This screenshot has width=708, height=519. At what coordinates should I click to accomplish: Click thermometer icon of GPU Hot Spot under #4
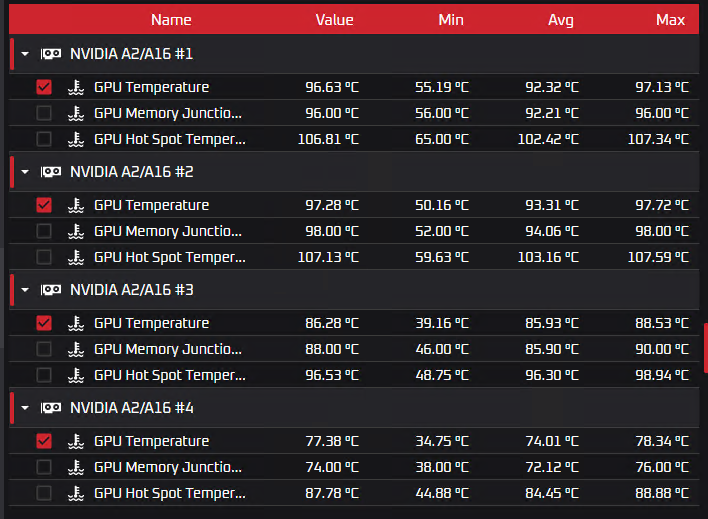tap(76, 493)
